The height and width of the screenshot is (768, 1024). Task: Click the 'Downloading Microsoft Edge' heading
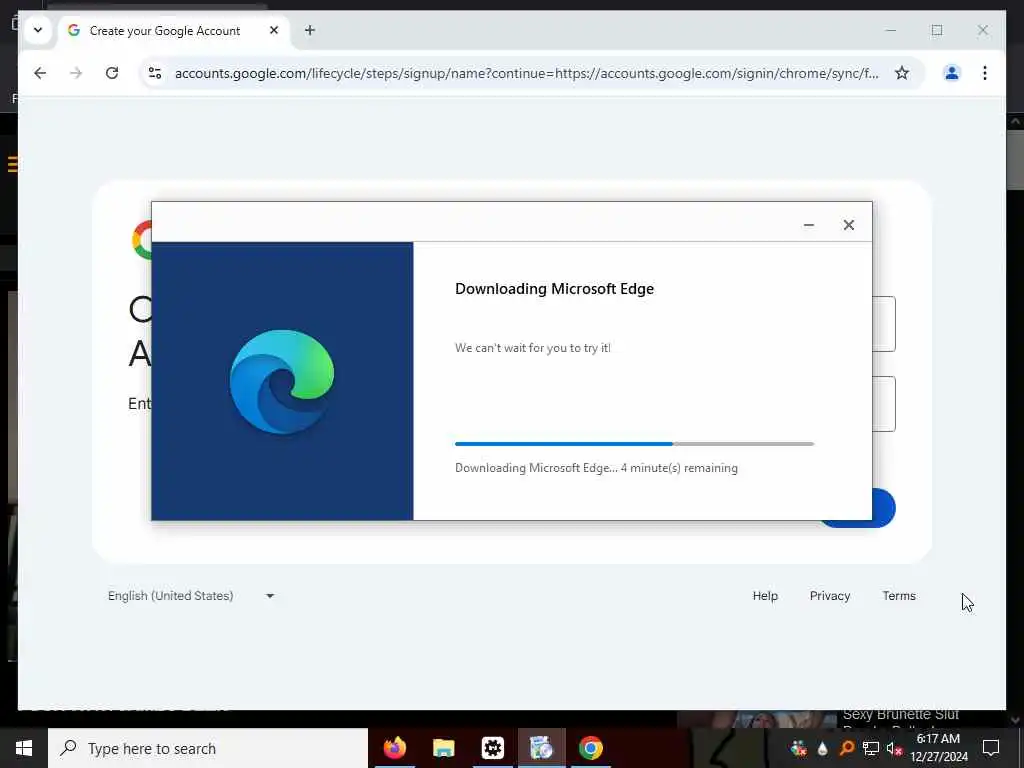554,289
